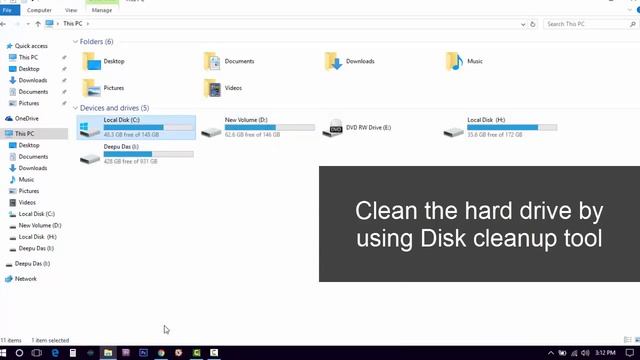Screen dimensions: 640x360
Task: Open Task View on the taskbar
Action: coord(37,353)
